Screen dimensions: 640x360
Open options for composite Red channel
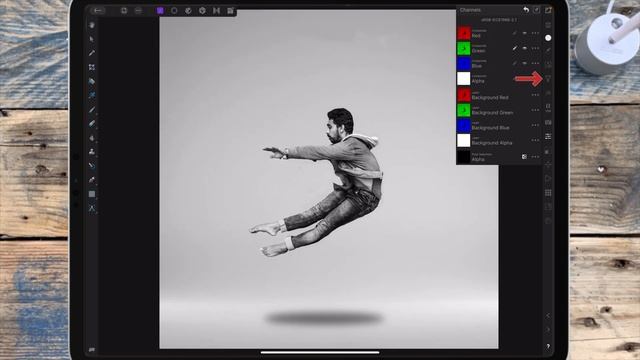pos(535,33)
